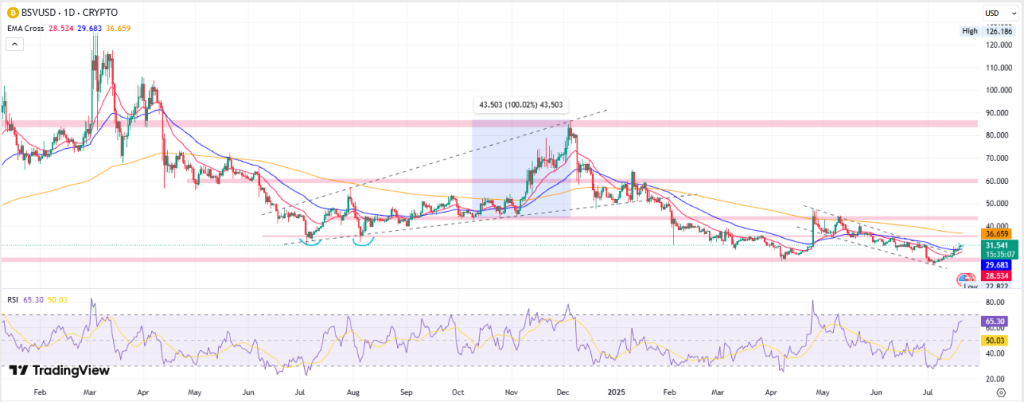
Task: Click the 100.000 price scale label
Action: pyautogui.click(x=1000, y=90)
